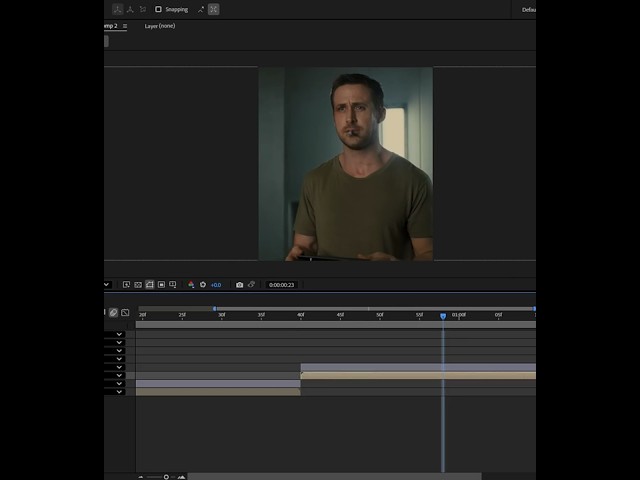Click the timeline horizontal scrollbar
Viewport: 640px width, 480px height.
pos(334,477)
